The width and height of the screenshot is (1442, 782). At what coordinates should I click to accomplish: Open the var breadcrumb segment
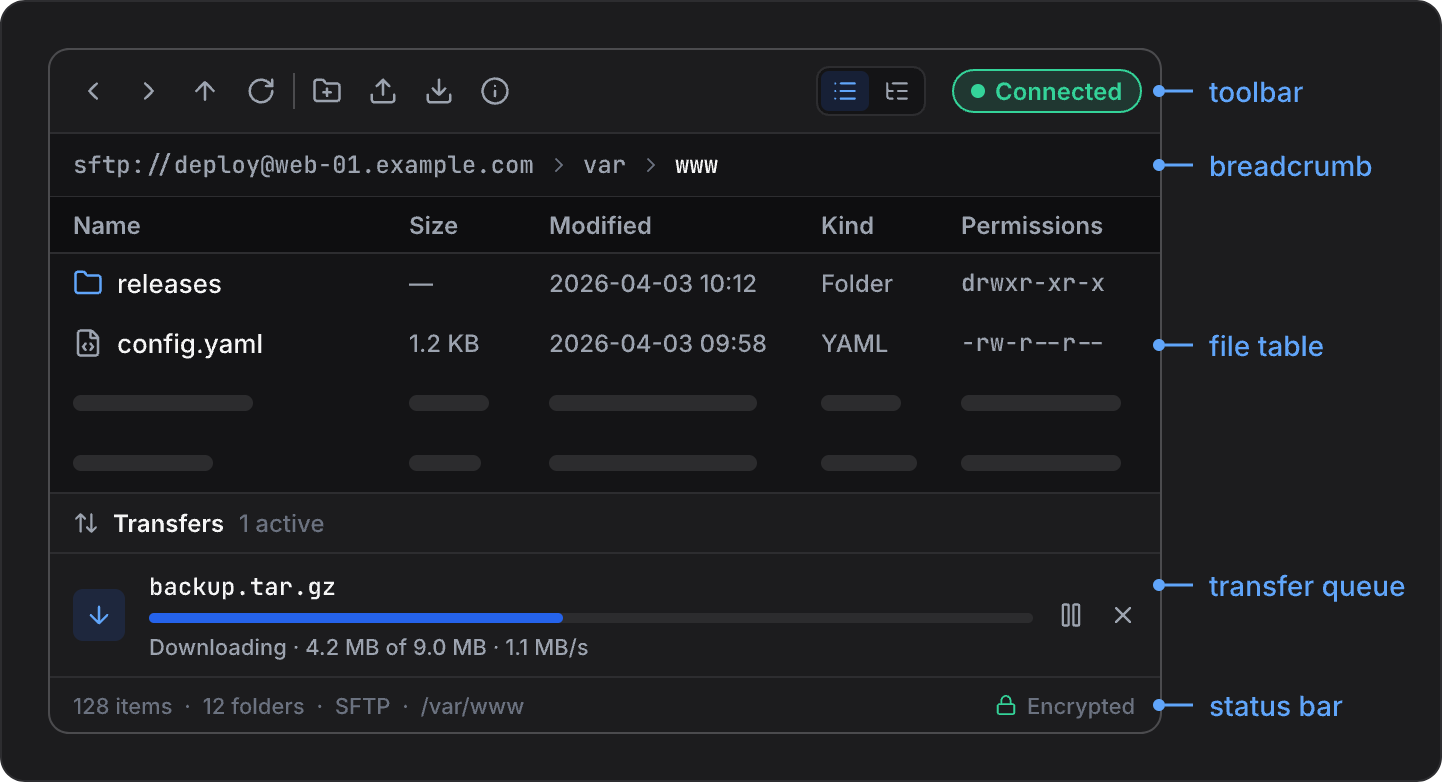[x=605, y=165]
